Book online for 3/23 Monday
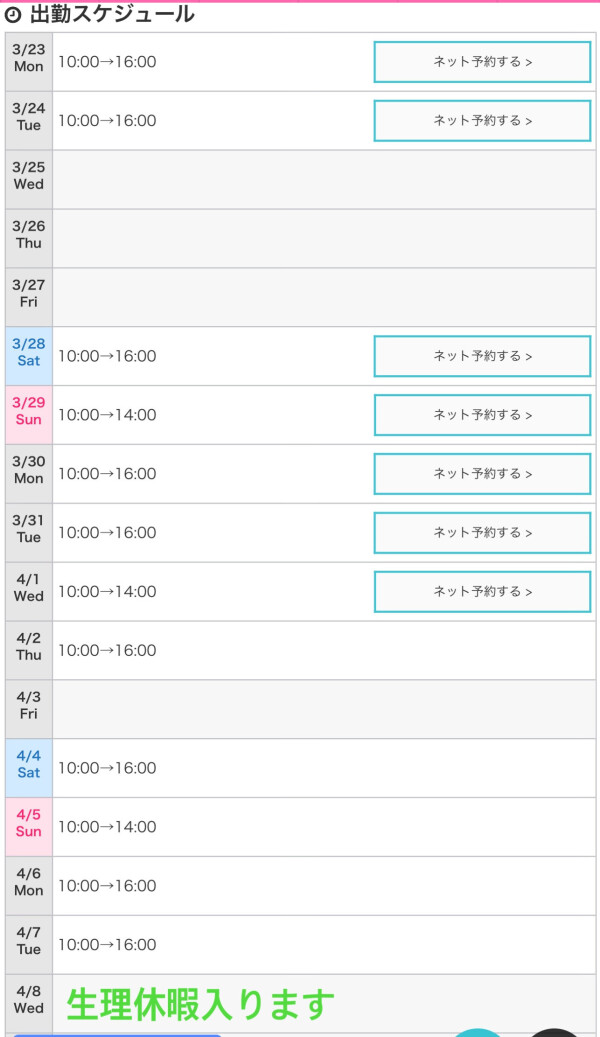Viewport: 600px width, 1037px height. [x=482, y=62]
